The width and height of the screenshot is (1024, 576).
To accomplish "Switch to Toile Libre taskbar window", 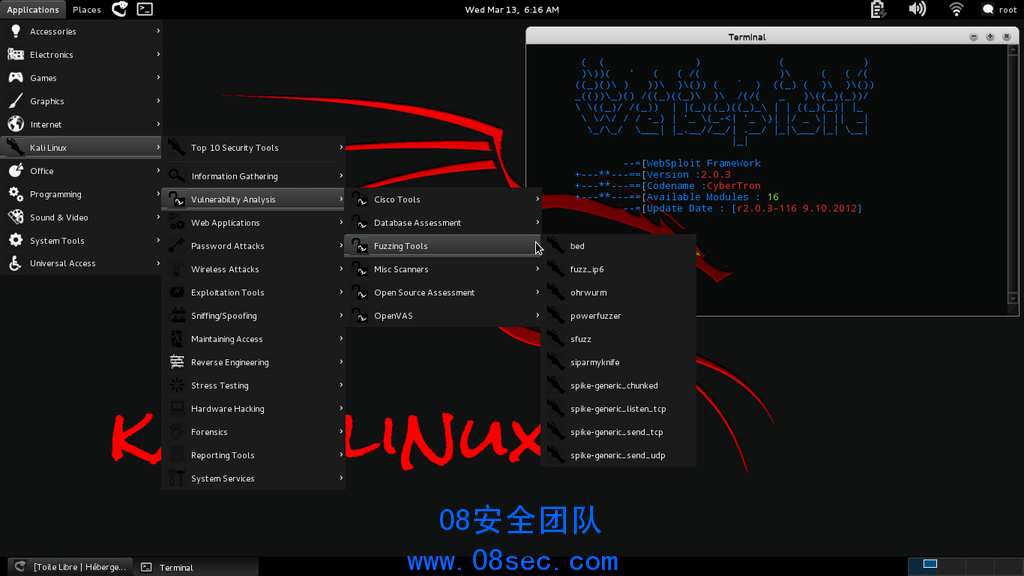I will [70, 567].
